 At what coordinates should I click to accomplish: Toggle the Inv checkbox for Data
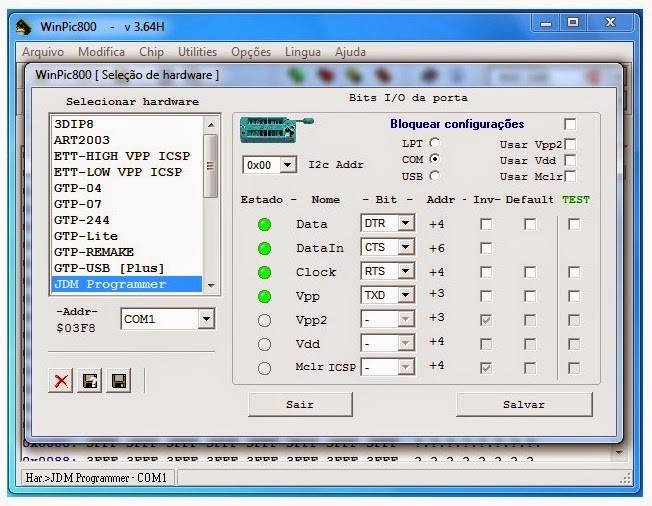pyautogui.click(x=486, y=225)
